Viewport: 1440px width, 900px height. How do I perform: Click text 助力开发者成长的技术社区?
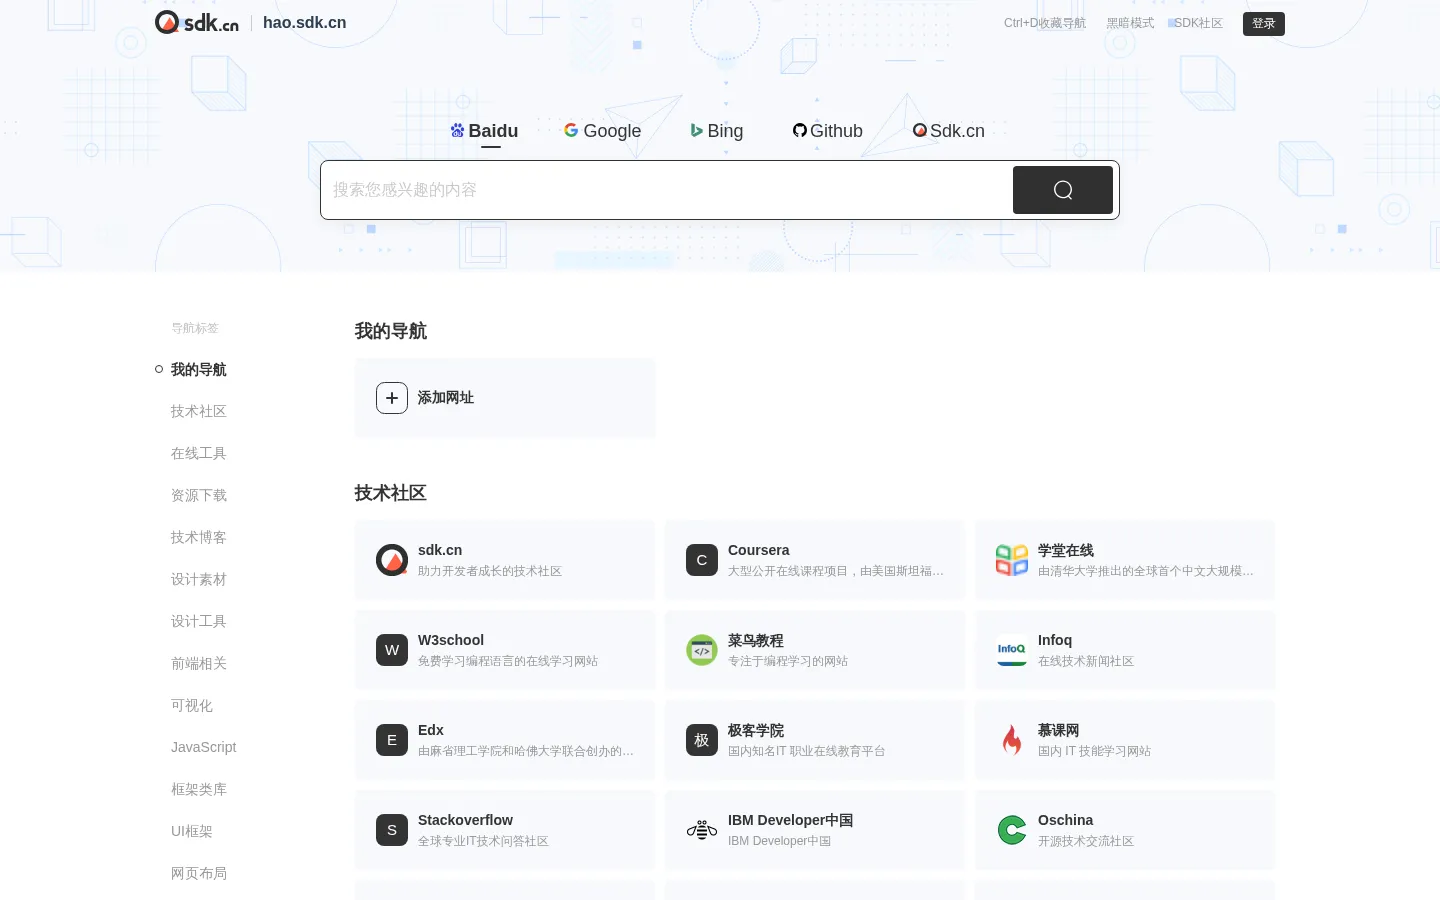[490, 571]
